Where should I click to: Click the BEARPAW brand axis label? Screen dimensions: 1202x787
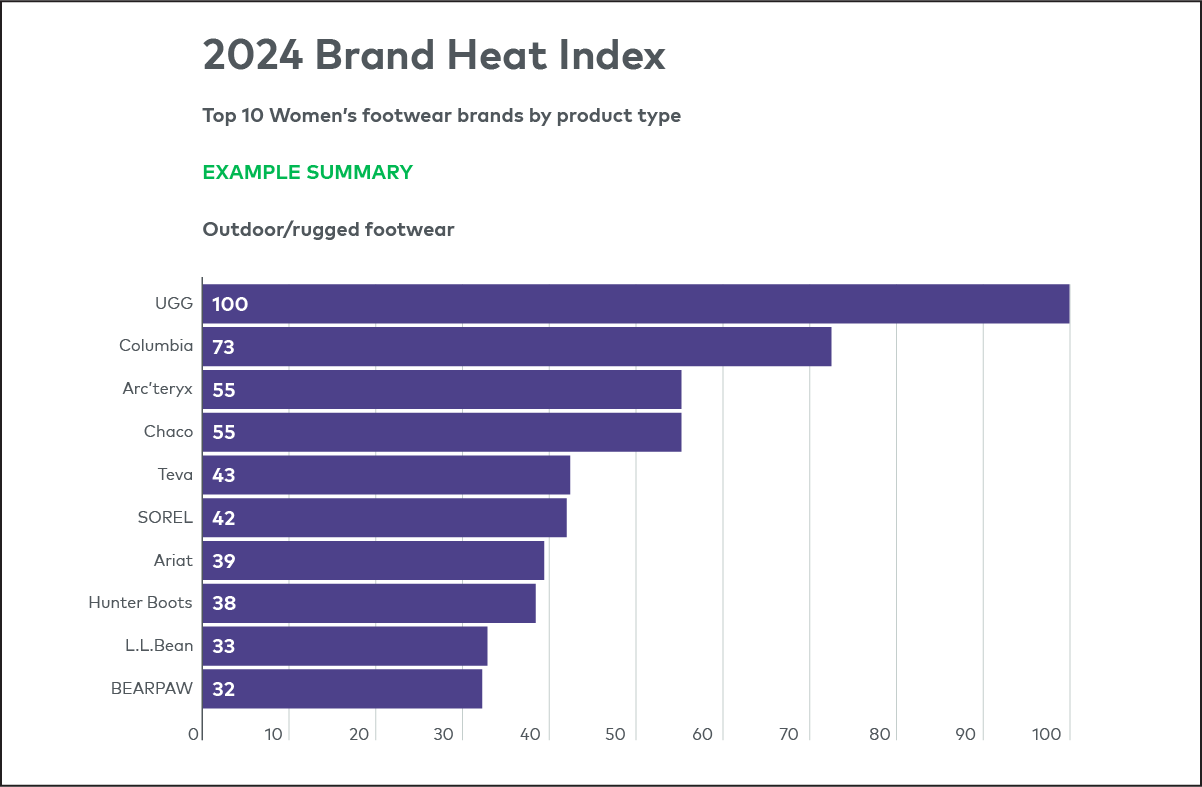click(151, 689)
